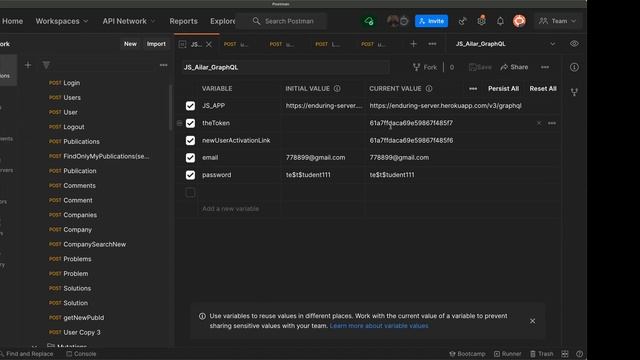640x360 pixels.
Task: Switch to the first POST request tab
Action: coord(236,44)
